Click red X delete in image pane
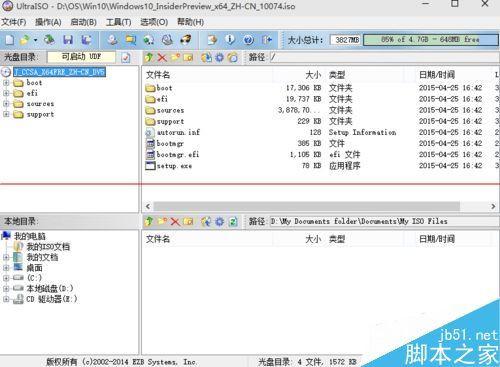 [x=162, y=58]
